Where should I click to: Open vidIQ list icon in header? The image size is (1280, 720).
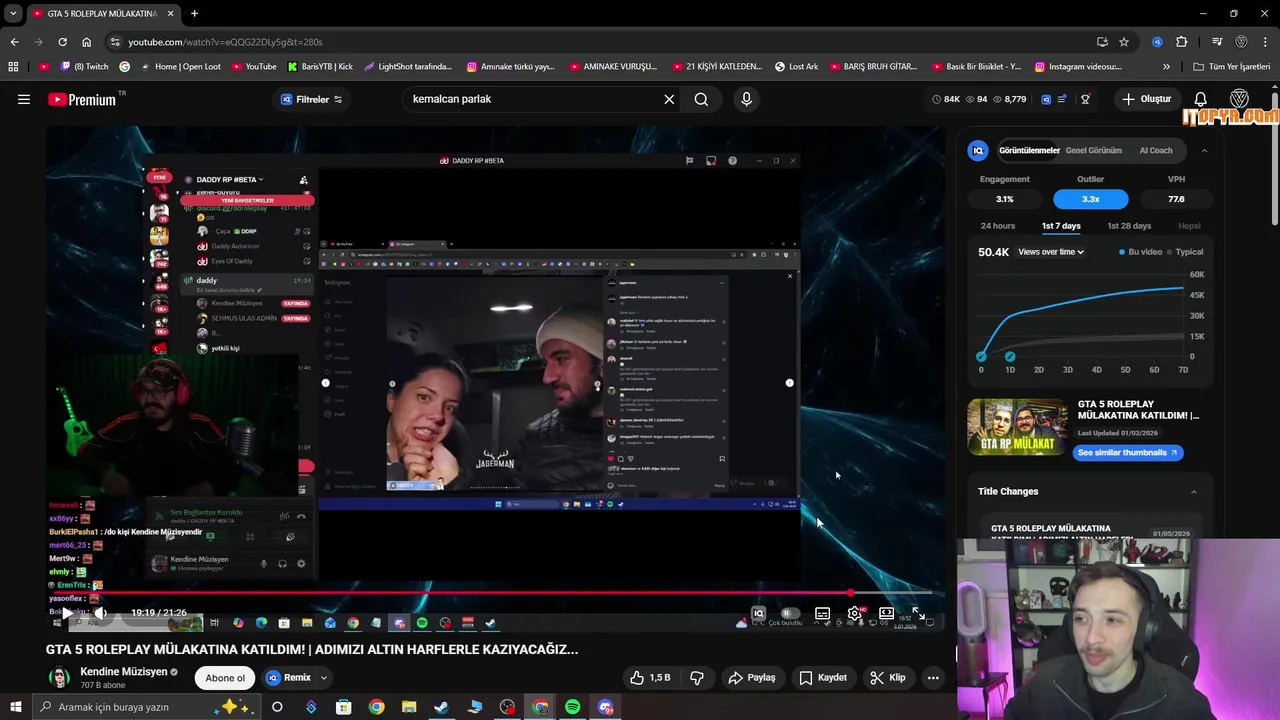coord(1062,99)
